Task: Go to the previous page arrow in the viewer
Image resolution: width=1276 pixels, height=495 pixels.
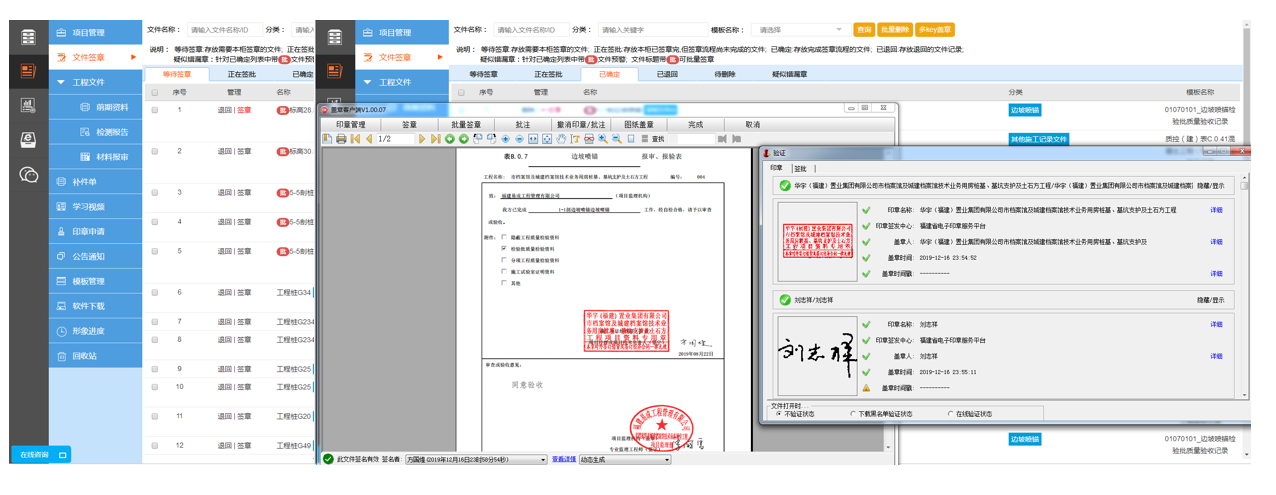Action: [x=369, y=139]
